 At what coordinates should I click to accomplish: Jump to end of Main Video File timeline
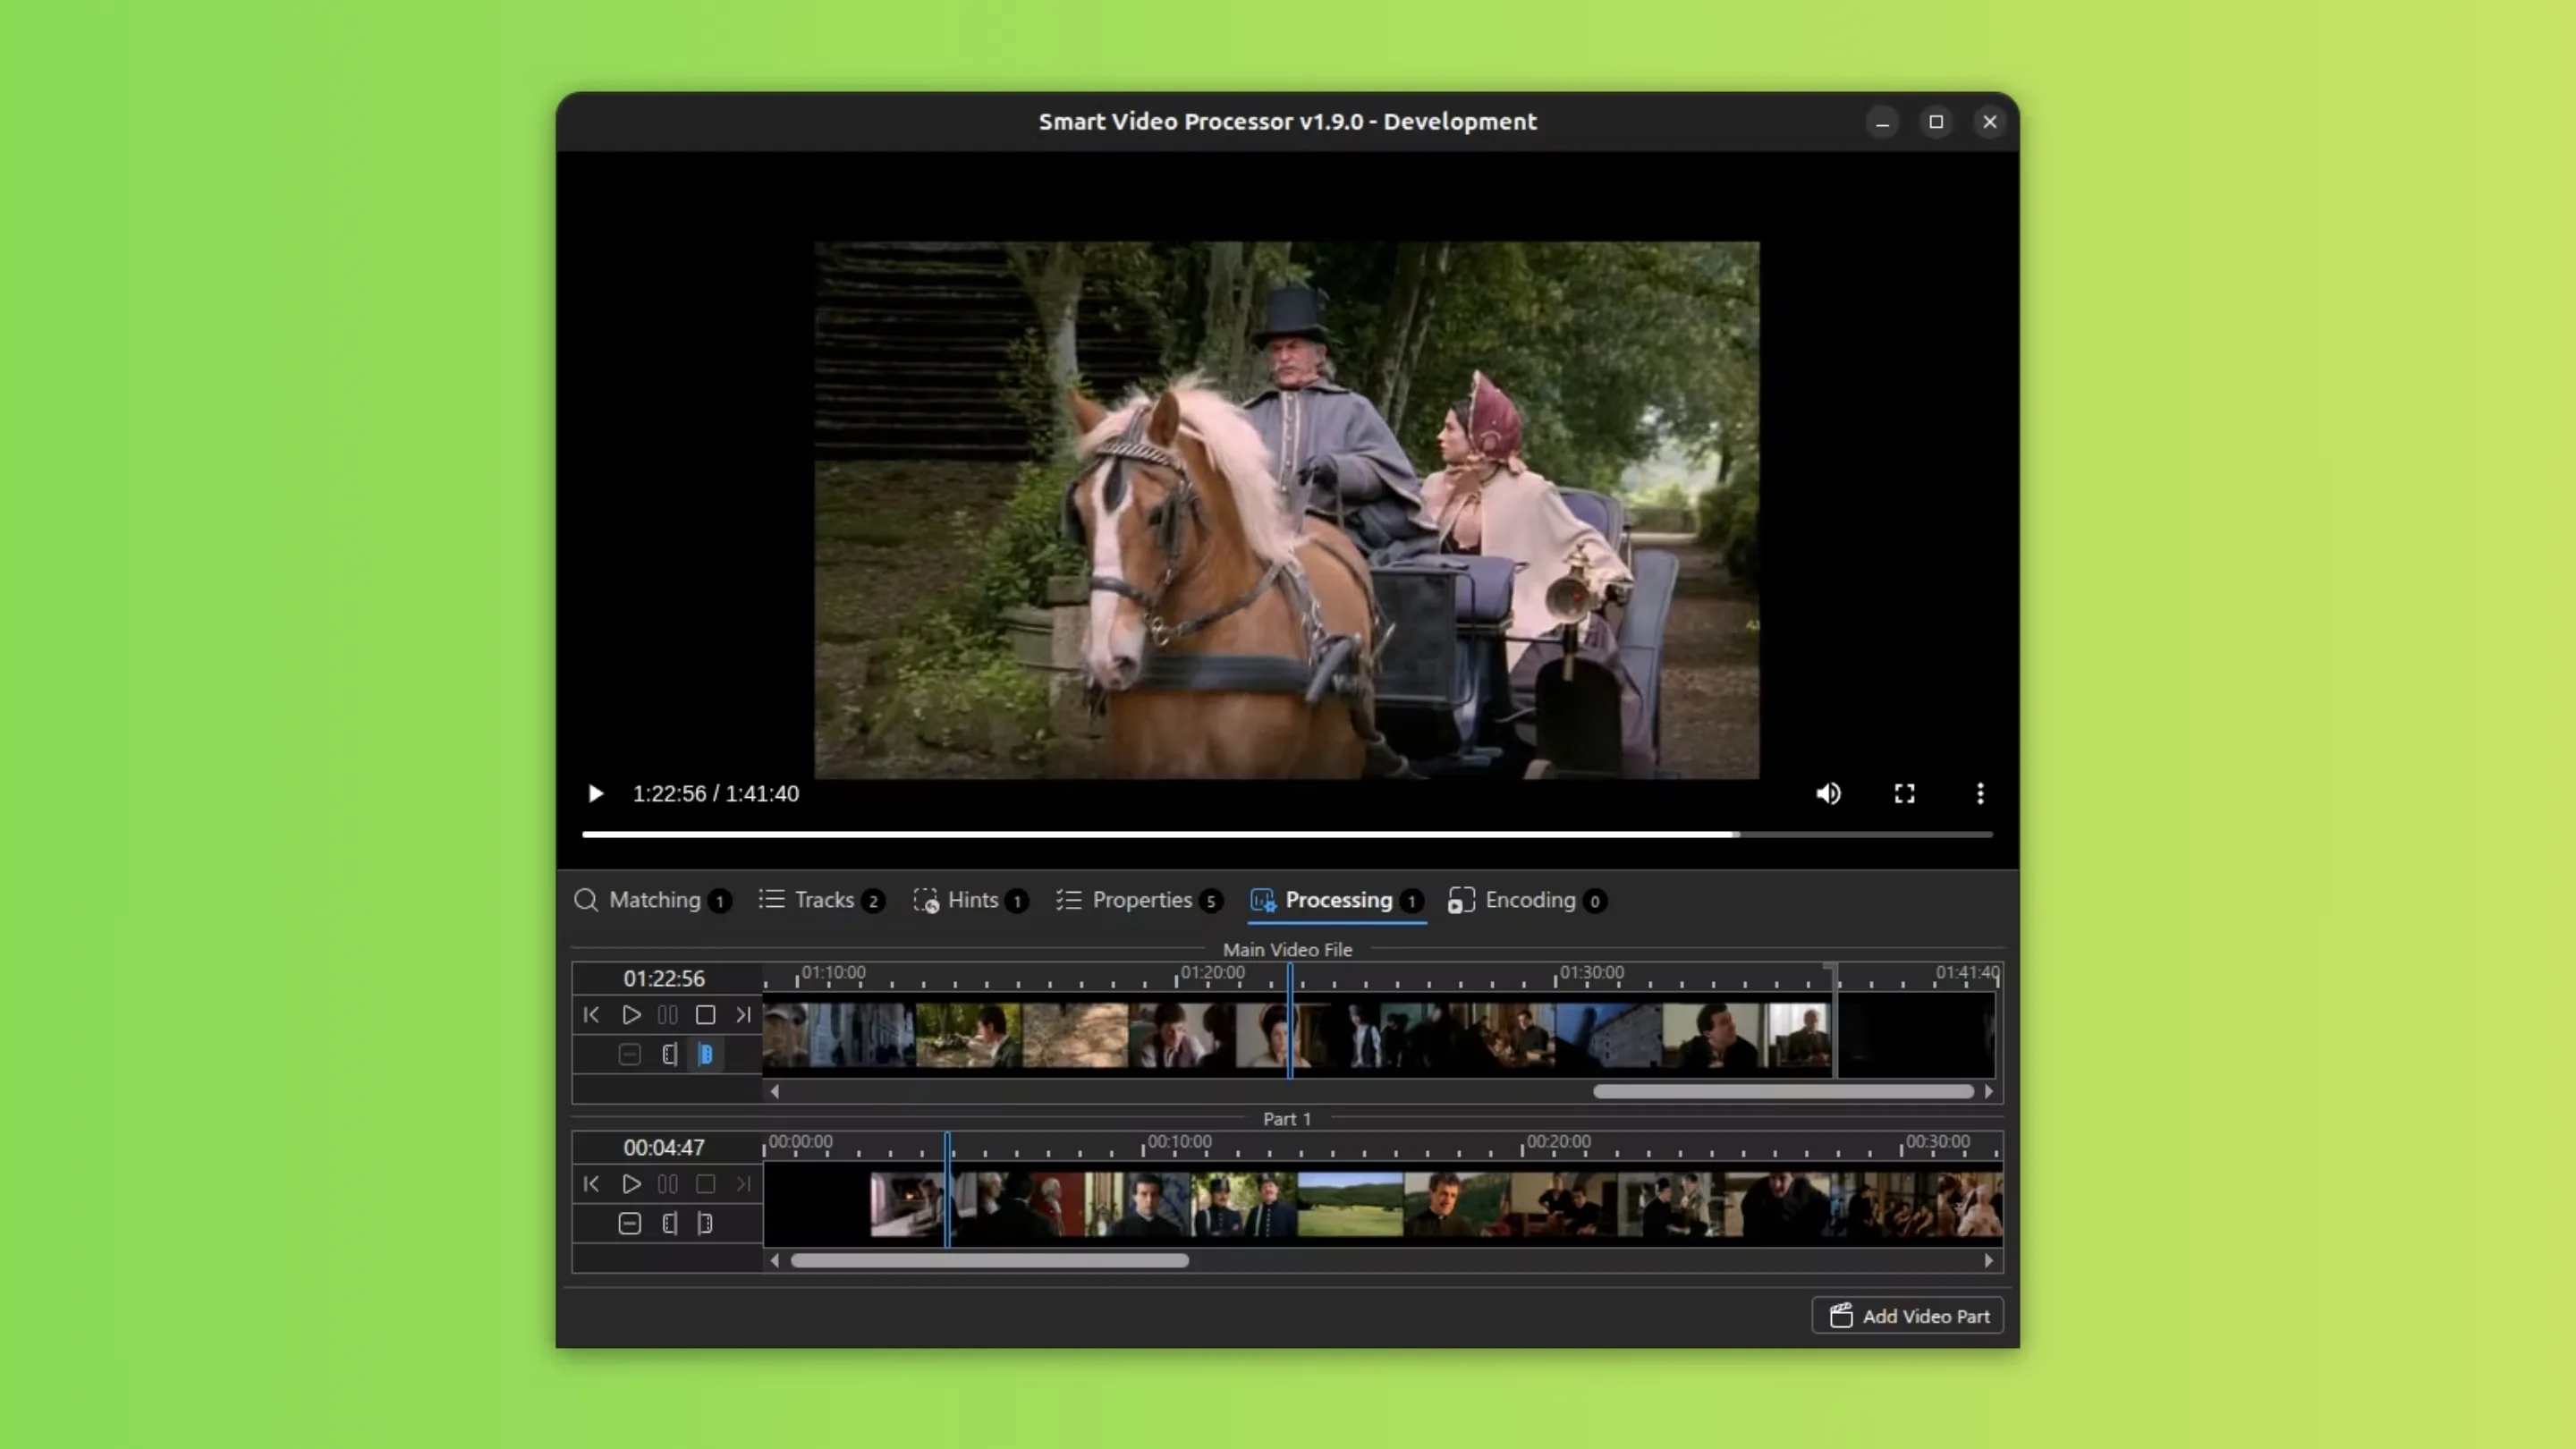[x=743, y=1015]
